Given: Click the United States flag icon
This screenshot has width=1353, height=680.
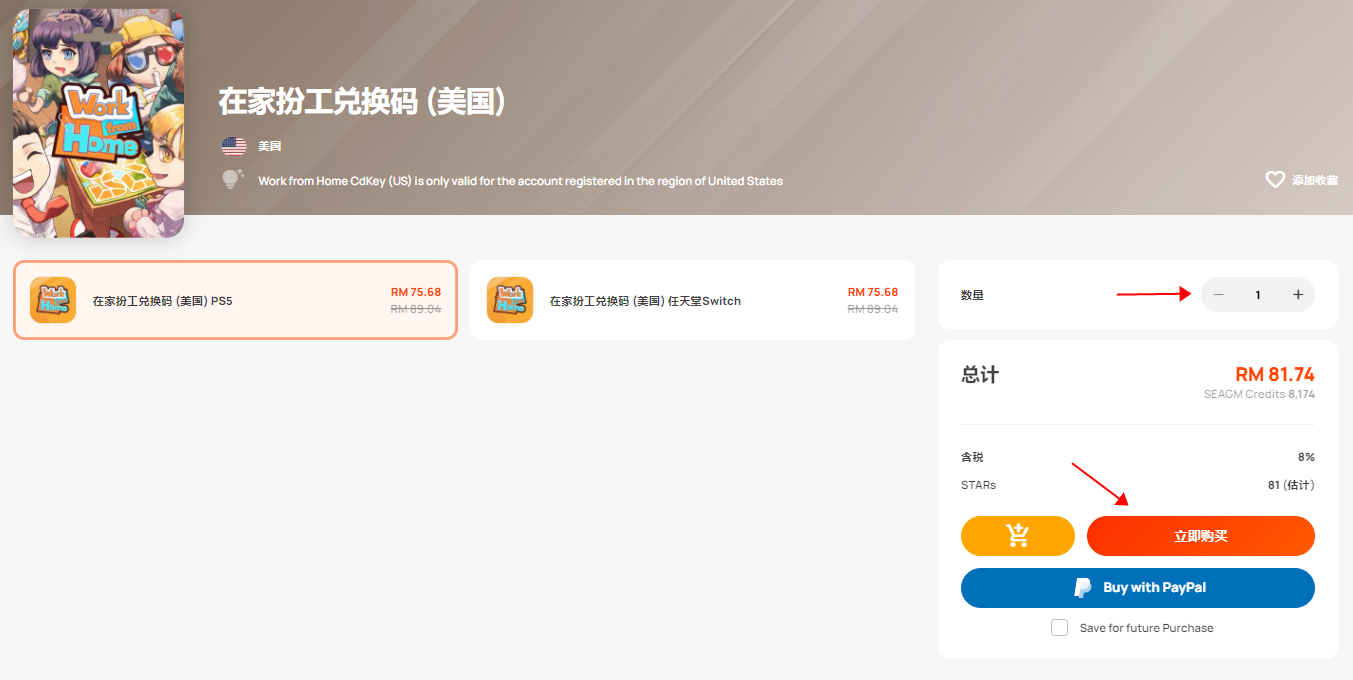Looking at the screenshot, I should (x=234, y=146).
